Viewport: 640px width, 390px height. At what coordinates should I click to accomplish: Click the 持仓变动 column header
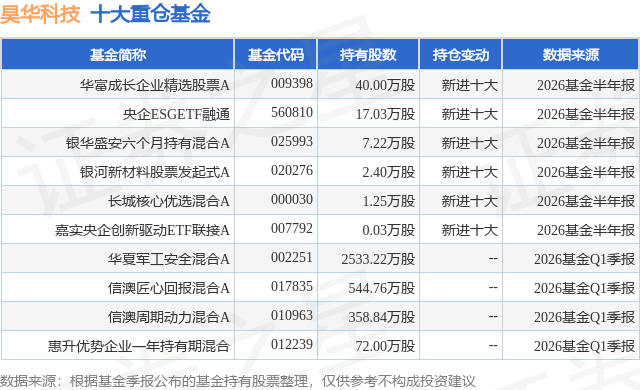[461, 55]
